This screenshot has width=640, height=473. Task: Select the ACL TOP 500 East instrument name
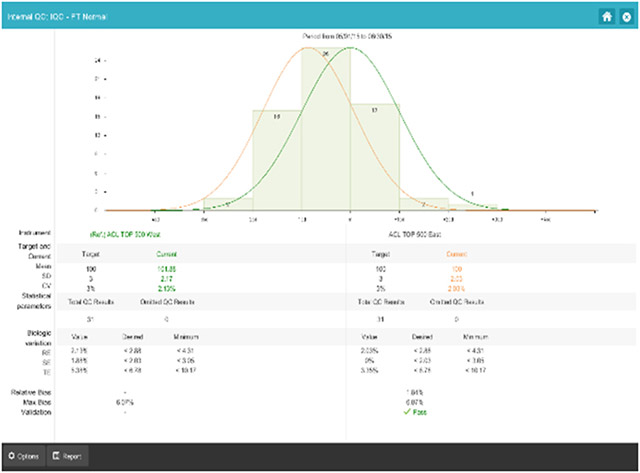(x=415, y=235)
